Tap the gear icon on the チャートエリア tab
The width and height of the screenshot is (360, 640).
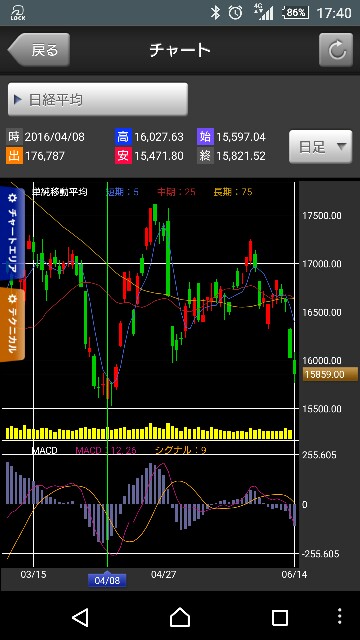pos(12,198)
